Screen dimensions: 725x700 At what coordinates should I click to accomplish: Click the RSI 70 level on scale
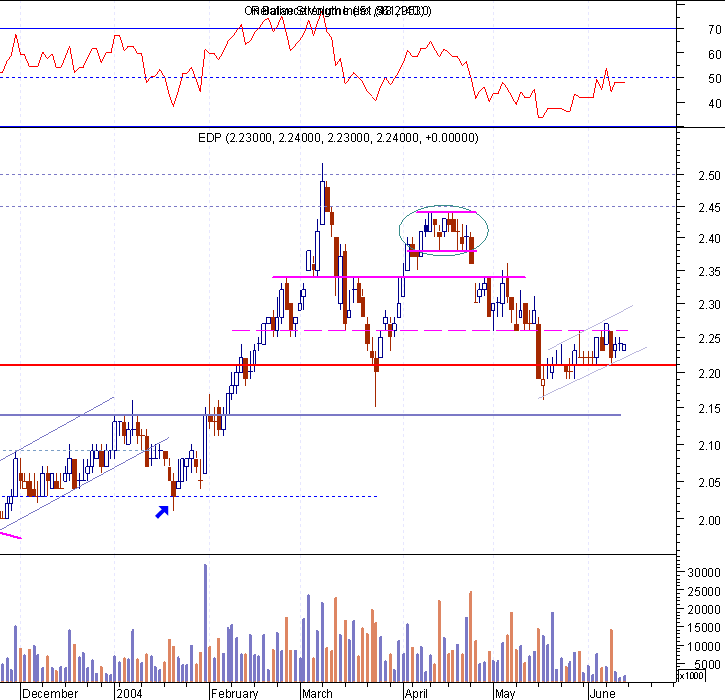click(714, 30)
